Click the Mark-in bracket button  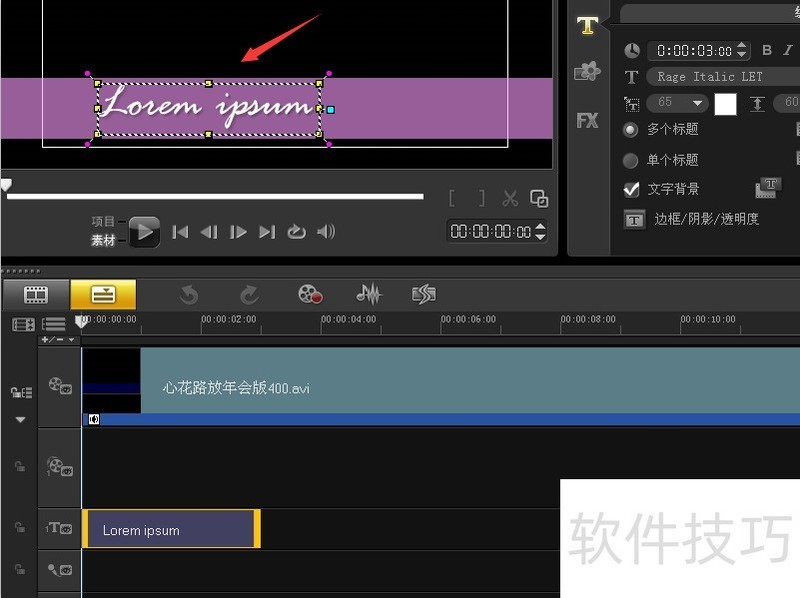[x=452, y=198]
